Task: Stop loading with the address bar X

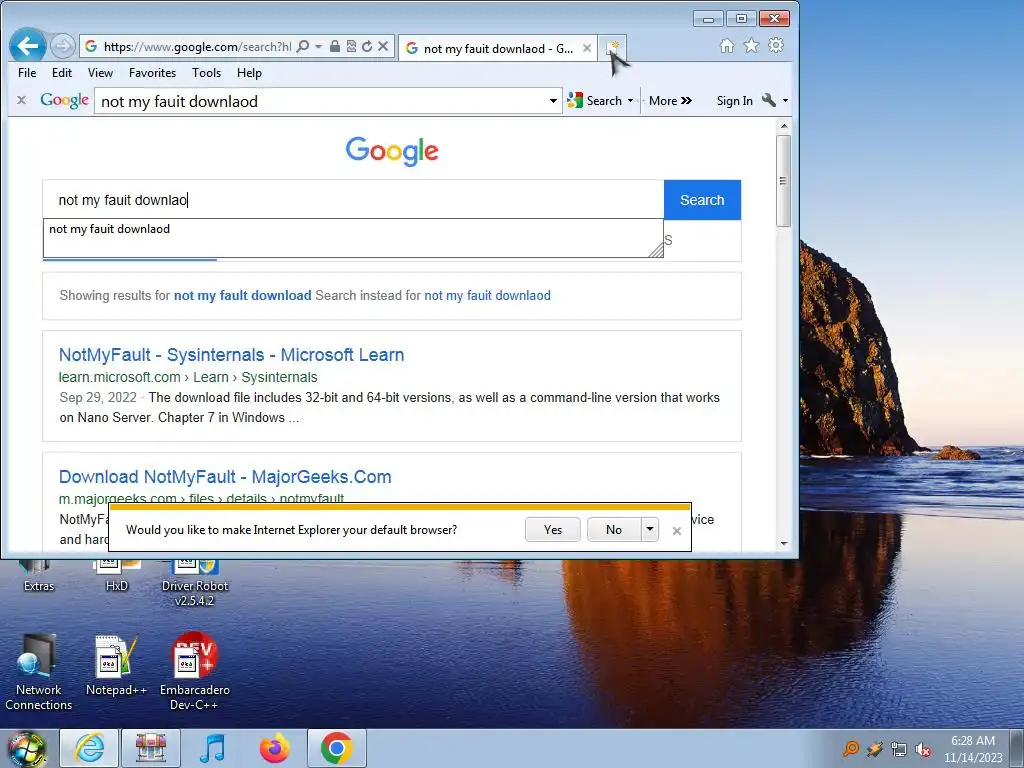Action: (383, 46)
